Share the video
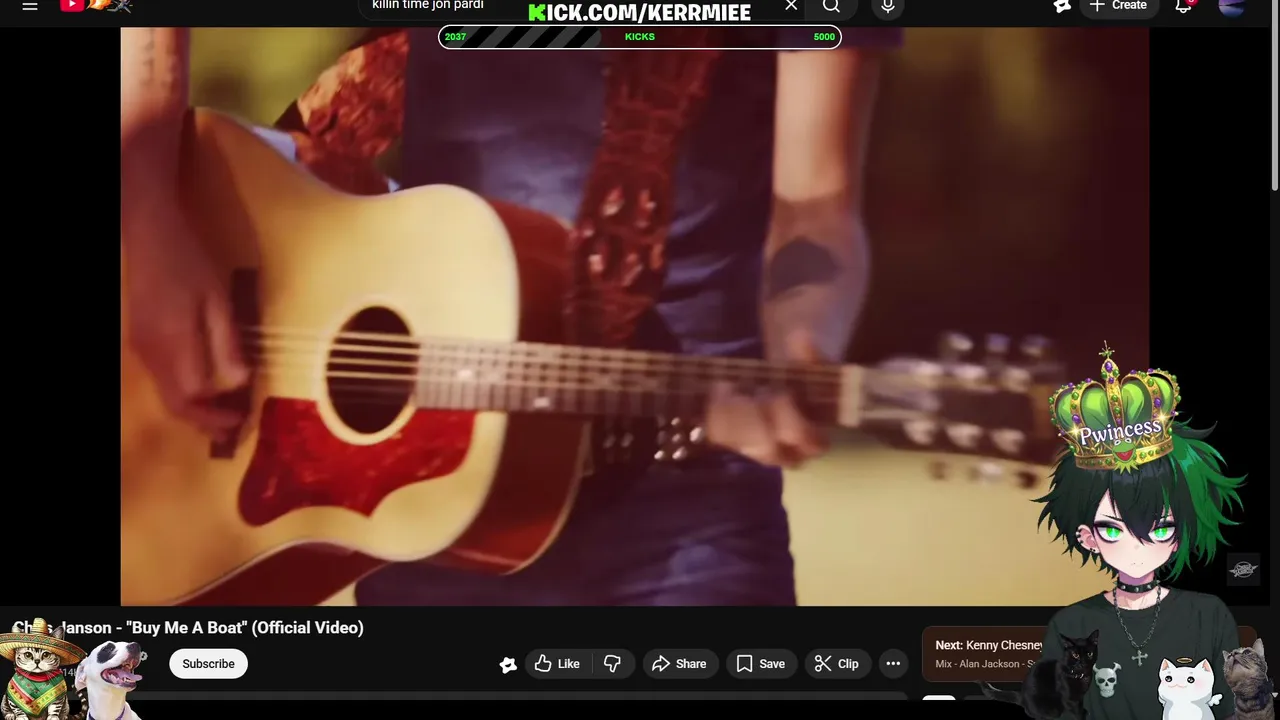Viewport: 1280px width, 720px height. tap(680, 664)
